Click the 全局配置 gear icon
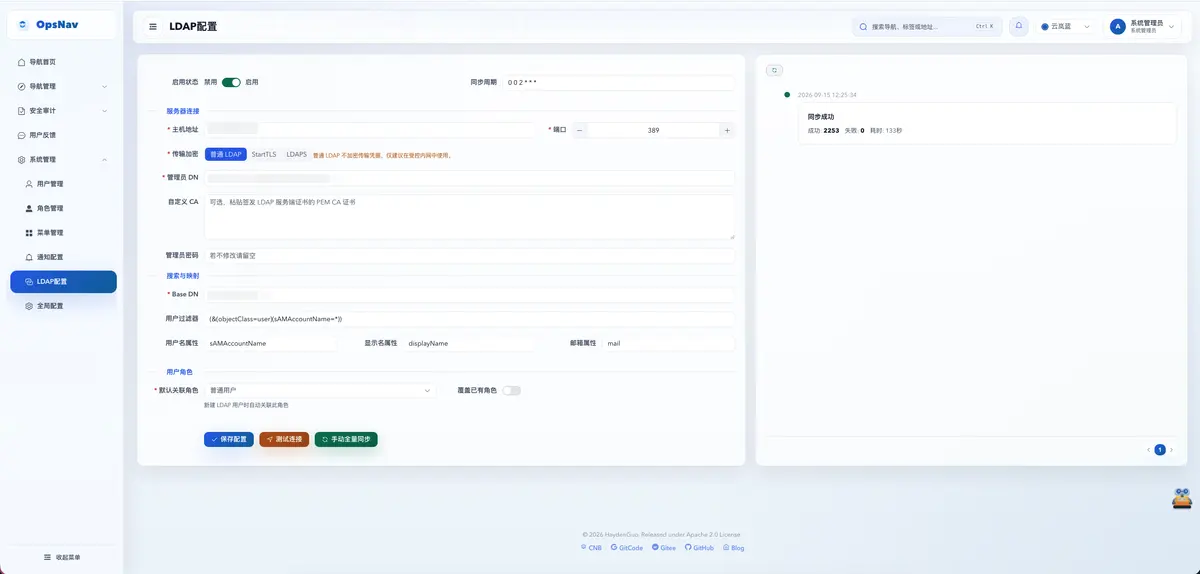 (29, 306)
